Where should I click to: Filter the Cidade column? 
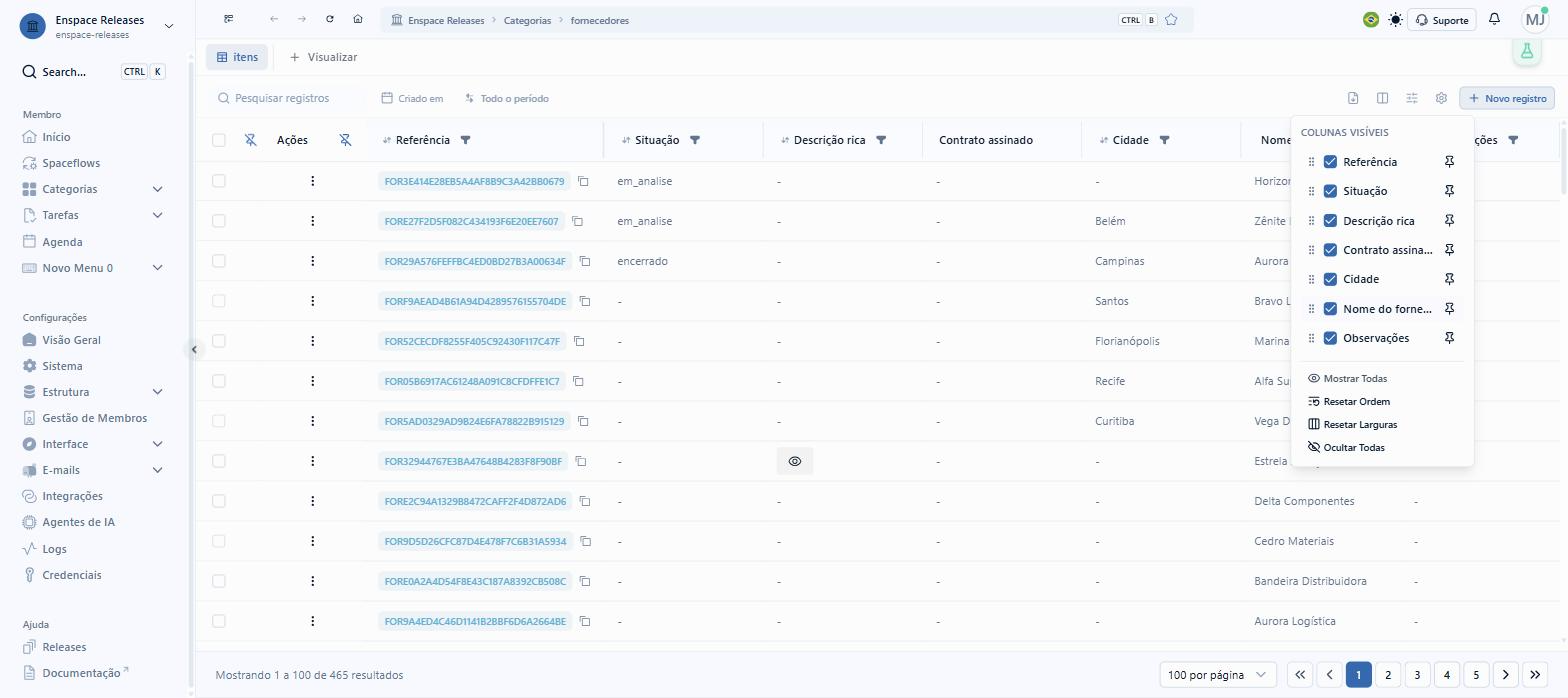coord(1164,140)
